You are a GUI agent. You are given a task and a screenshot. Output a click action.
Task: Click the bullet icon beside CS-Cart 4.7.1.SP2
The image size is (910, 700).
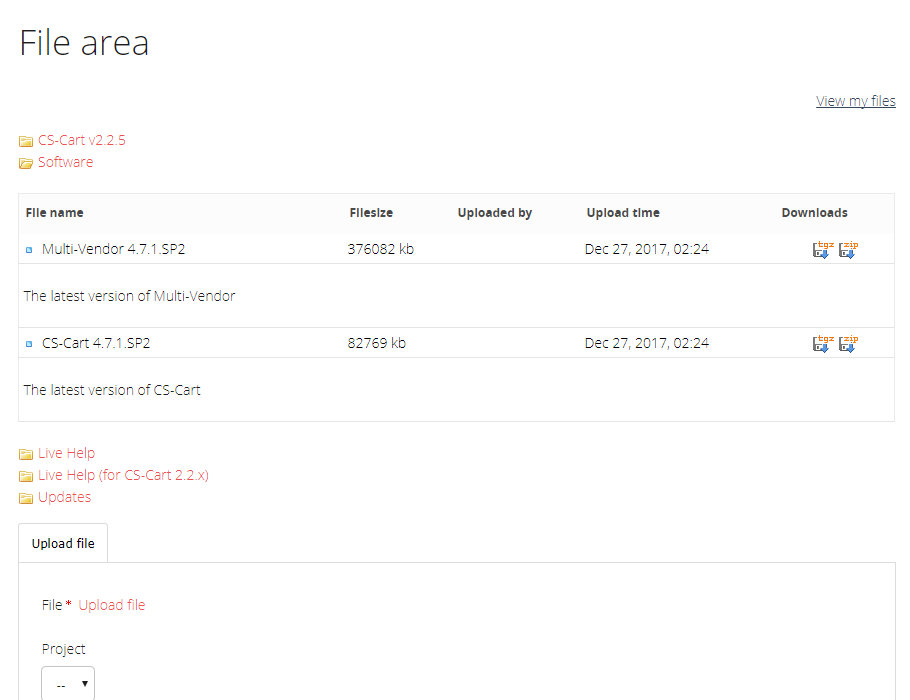pyautogui.click(x=29, y=344)
